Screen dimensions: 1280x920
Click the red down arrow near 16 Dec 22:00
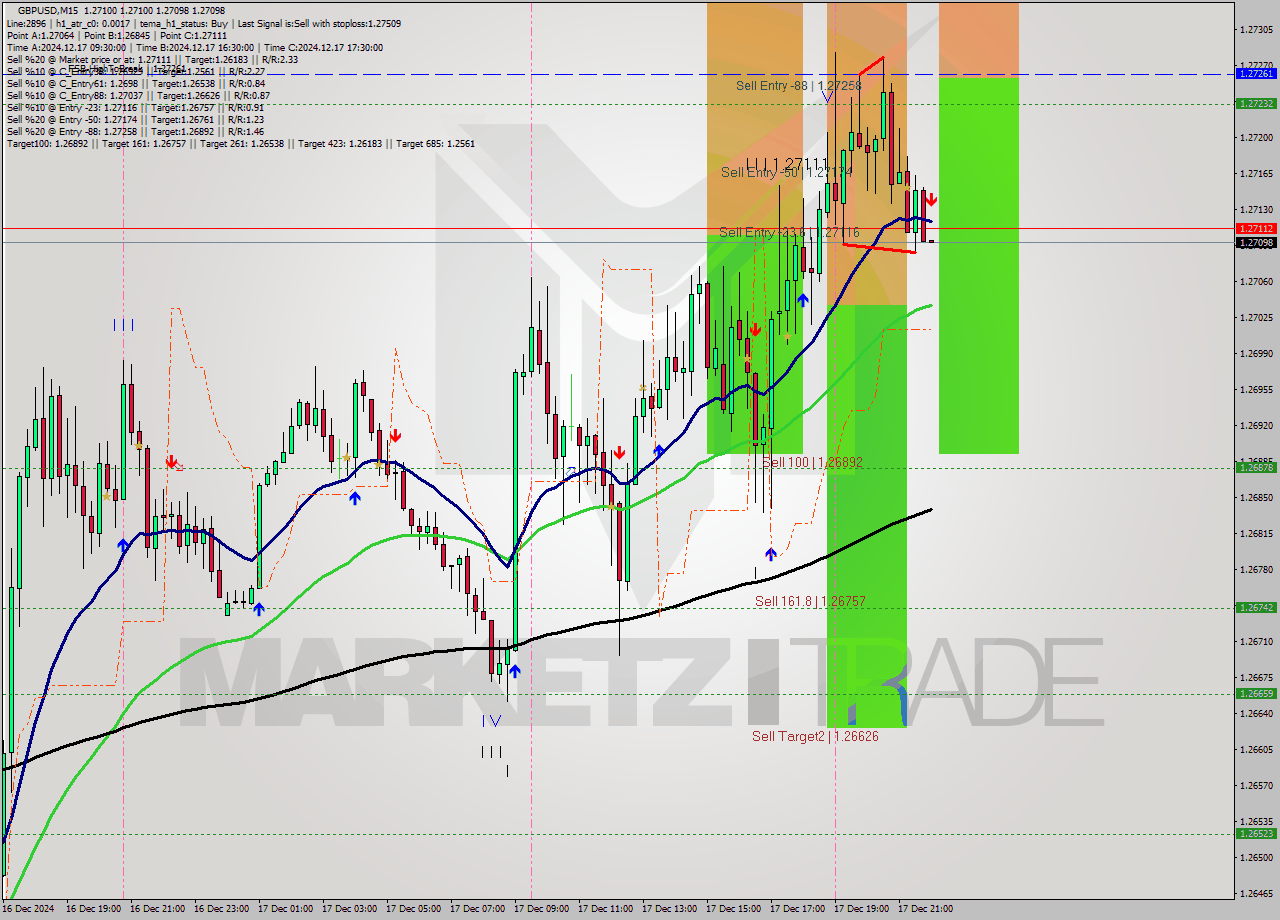coord(172,462)
